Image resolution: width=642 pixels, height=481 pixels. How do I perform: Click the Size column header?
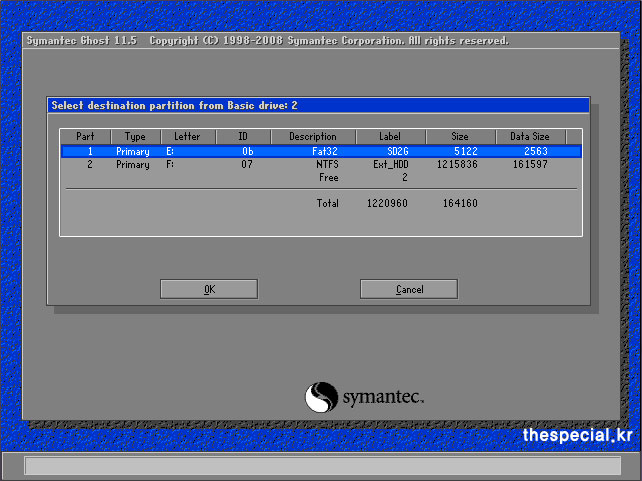click(x=460, y=136)
